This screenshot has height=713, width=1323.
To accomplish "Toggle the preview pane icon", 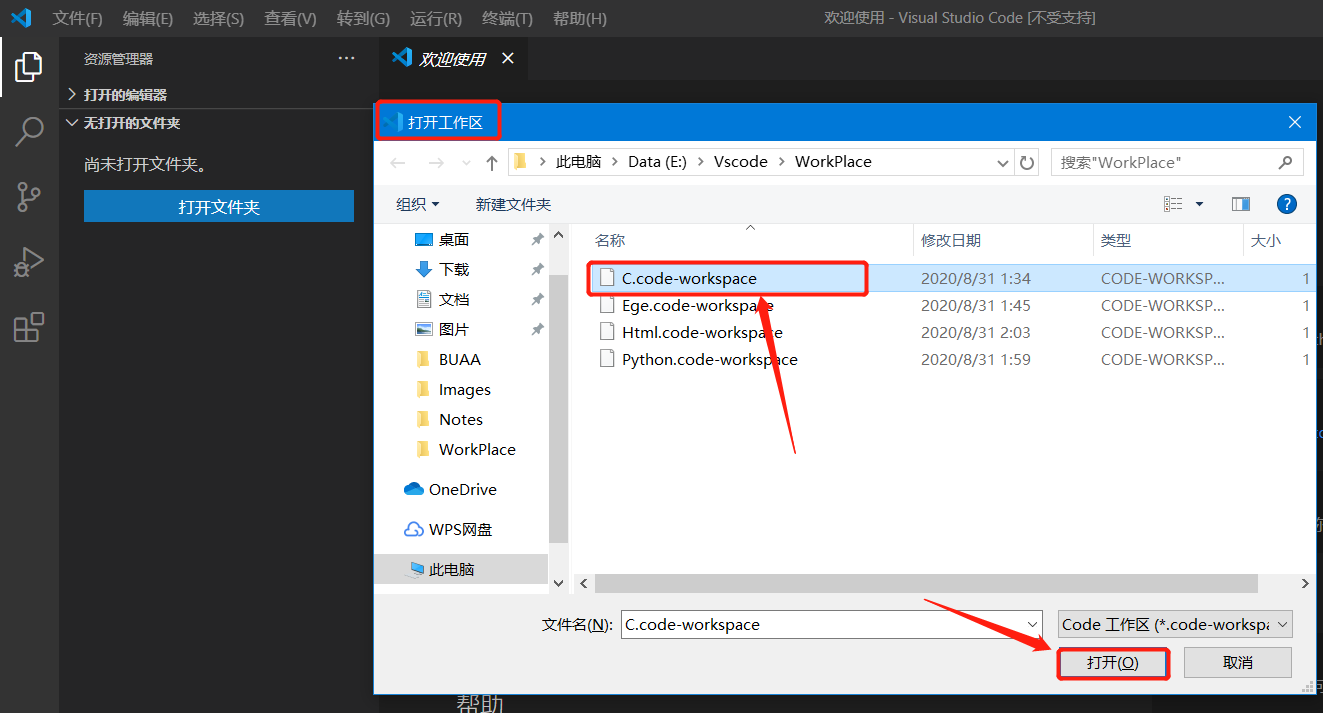I will point(1241,204).
